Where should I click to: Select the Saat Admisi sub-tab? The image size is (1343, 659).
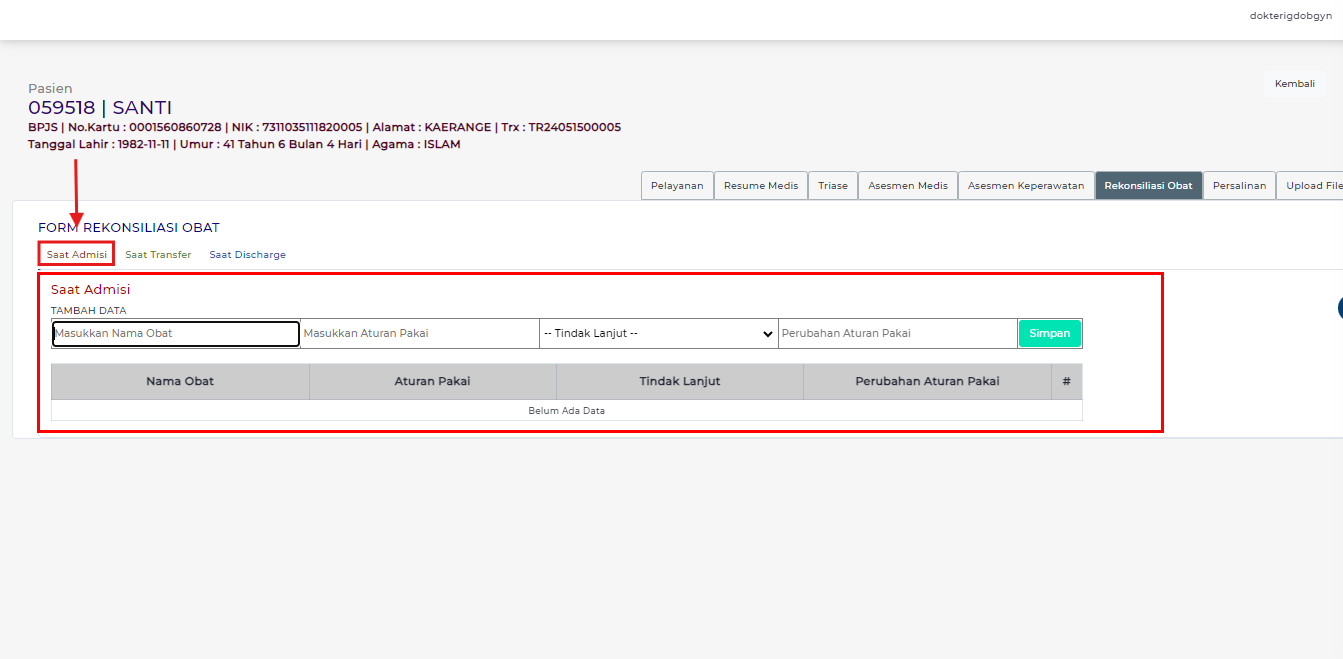pos(77,255)
